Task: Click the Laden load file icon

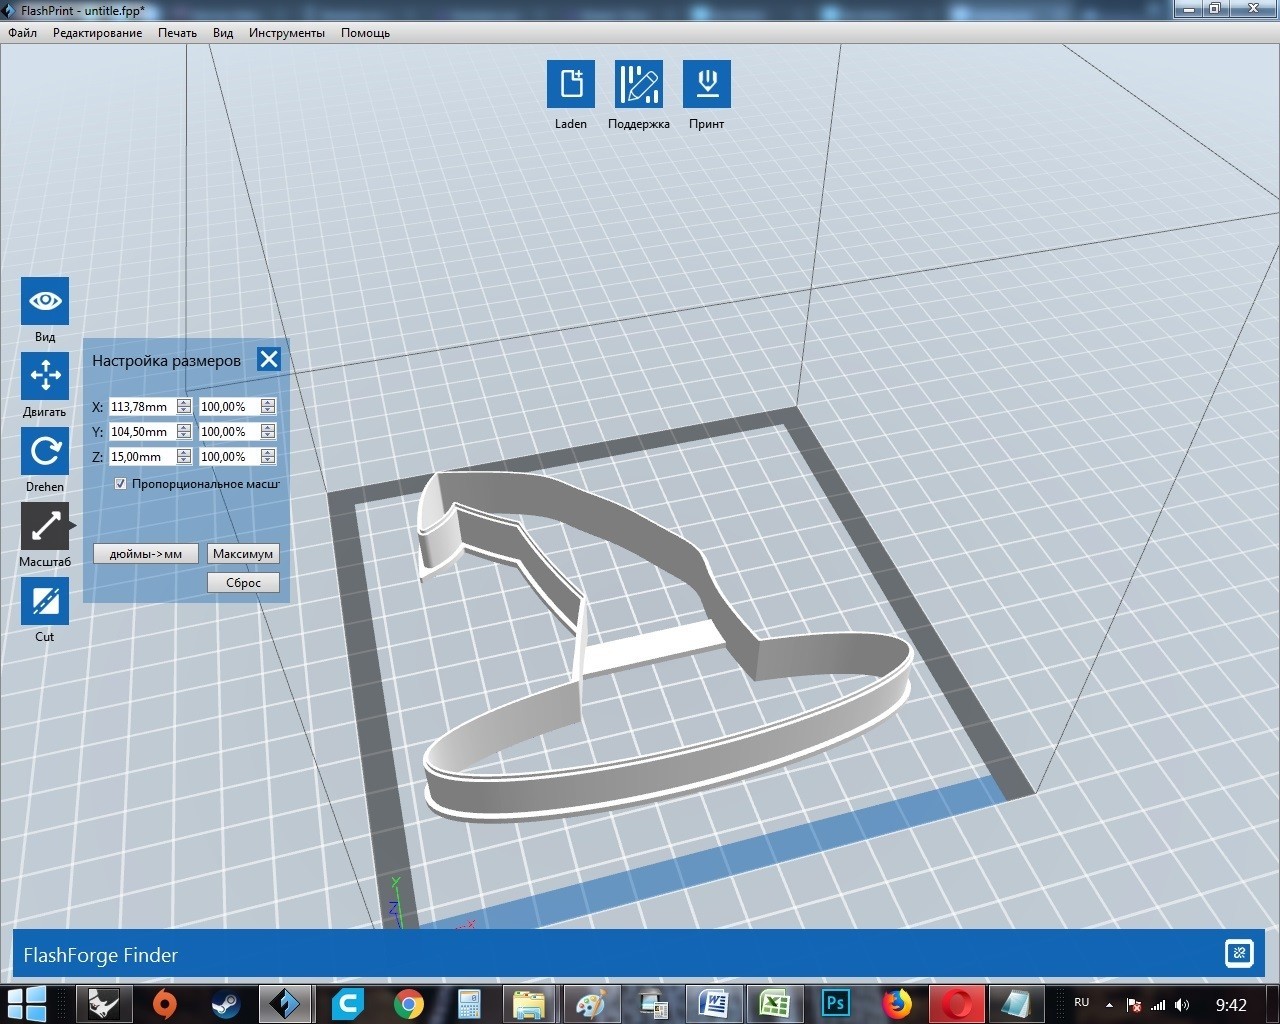Action: coord(571,84)
